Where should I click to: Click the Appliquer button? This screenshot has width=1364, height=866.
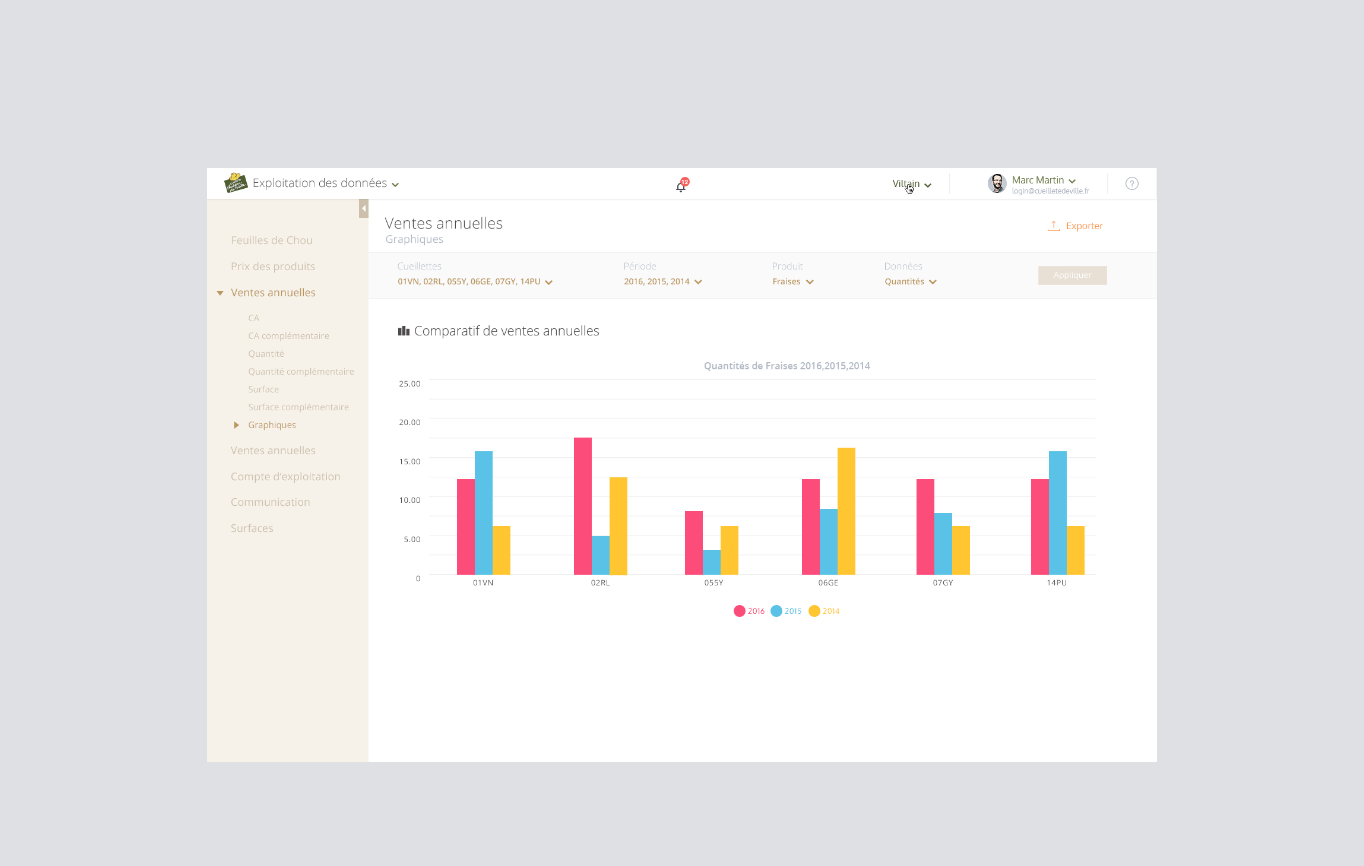(x=1072, y=275)
